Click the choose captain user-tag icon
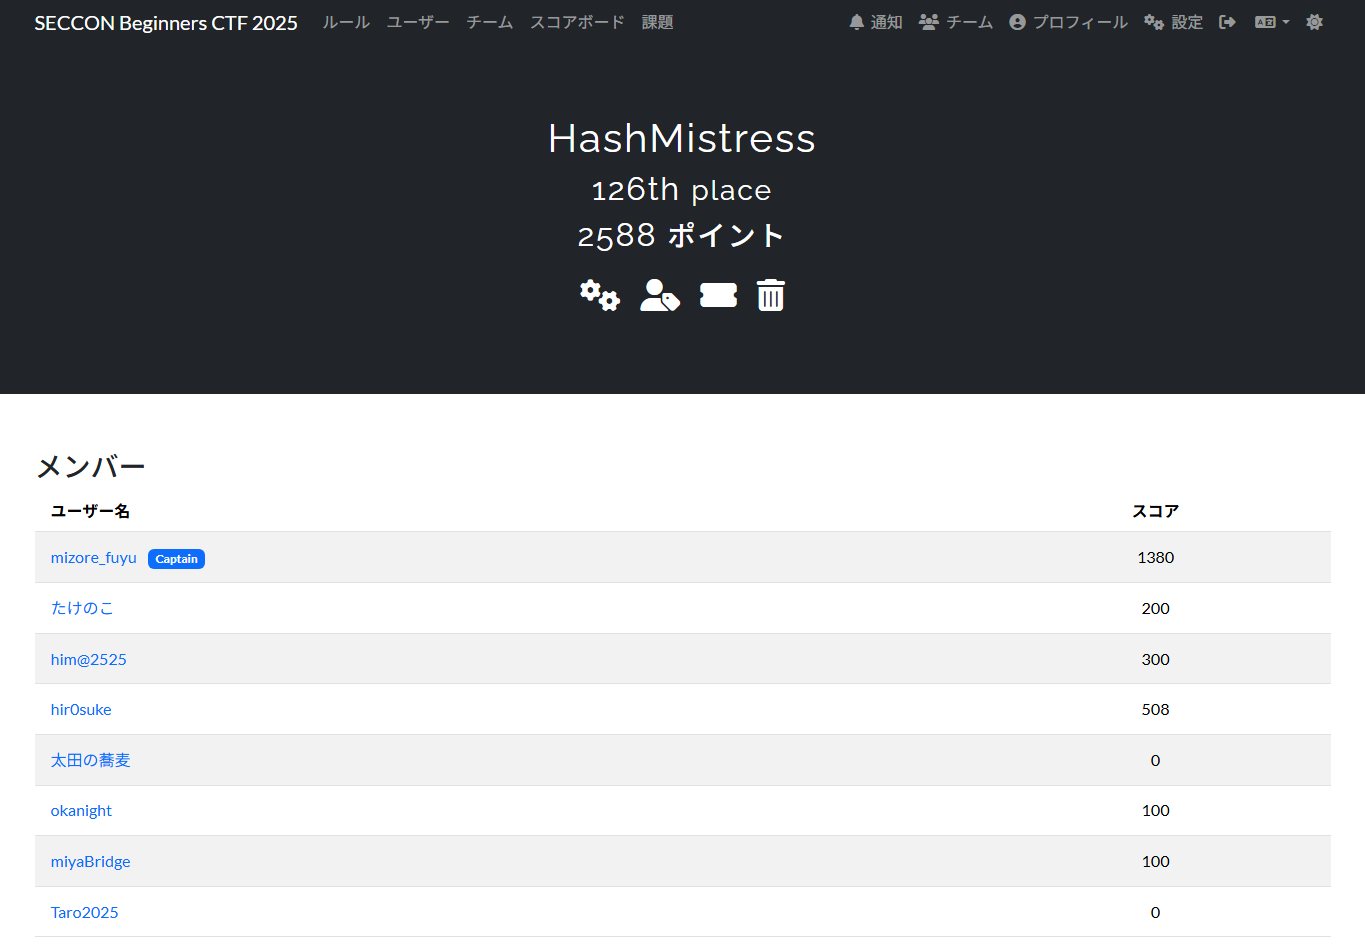The width and height of the screenshot is (1365, 944). (660, 295)
